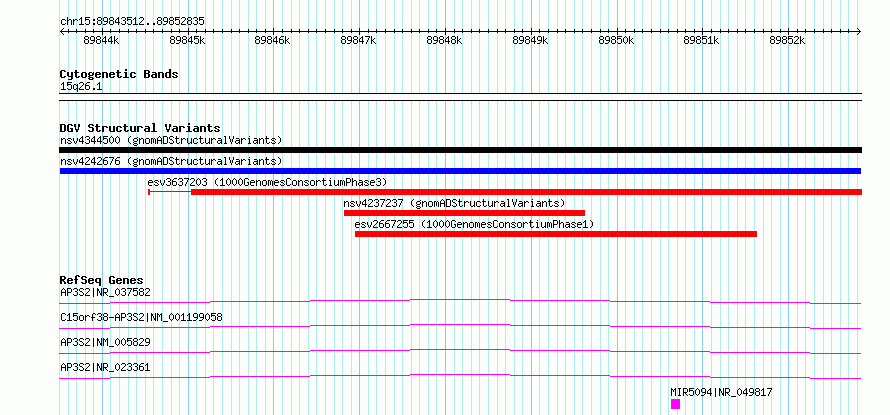Select the 15q26.1 band label

(x=81, y=87)
